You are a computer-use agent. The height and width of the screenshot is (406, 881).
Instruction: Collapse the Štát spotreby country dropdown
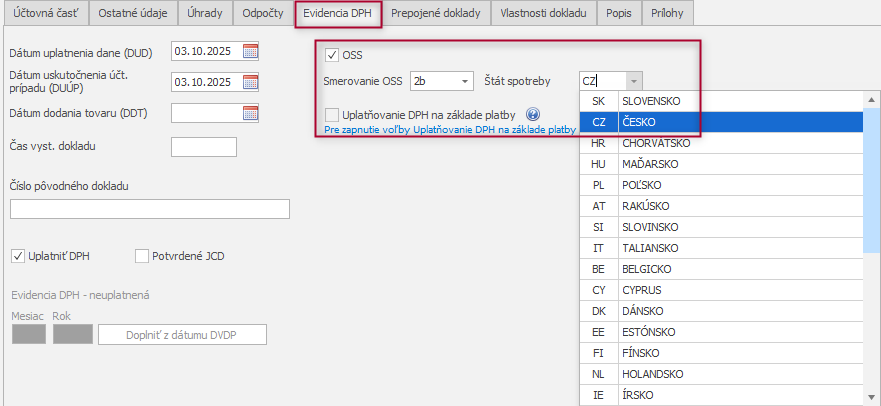[632, 81]
